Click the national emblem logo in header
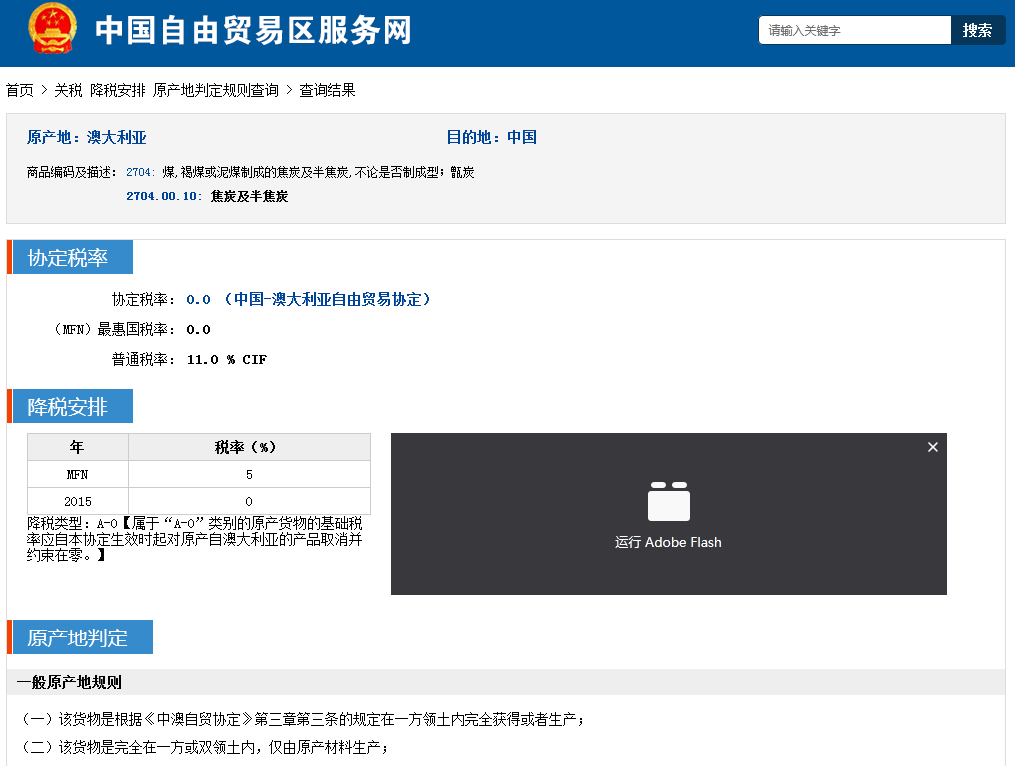The image size is (1015, 766). coord(51,30)
